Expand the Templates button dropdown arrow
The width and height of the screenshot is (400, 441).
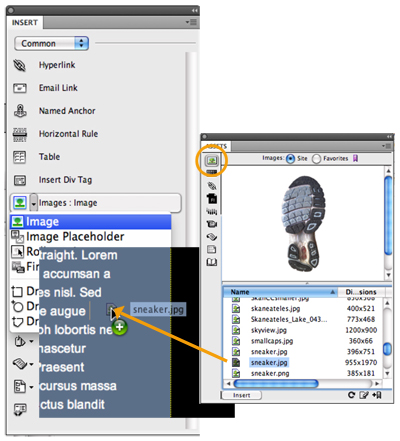31,387
